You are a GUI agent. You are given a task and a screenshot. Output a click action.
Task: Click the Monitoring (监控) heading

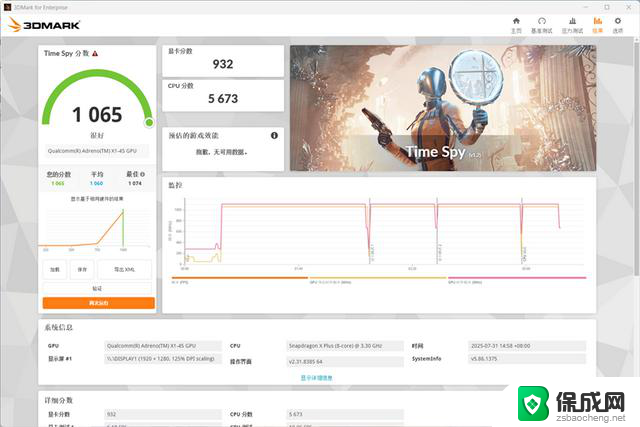pos(175,185)
